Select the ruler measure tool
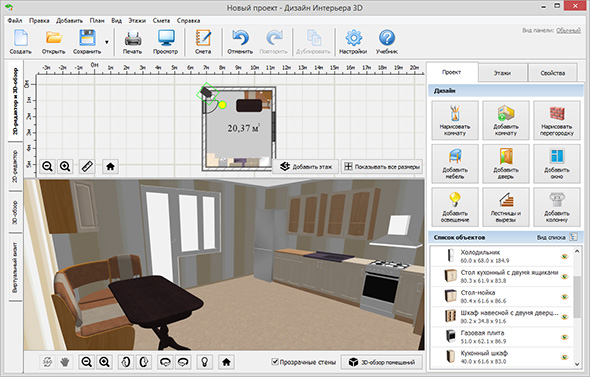590x377 pixels. 87,166
